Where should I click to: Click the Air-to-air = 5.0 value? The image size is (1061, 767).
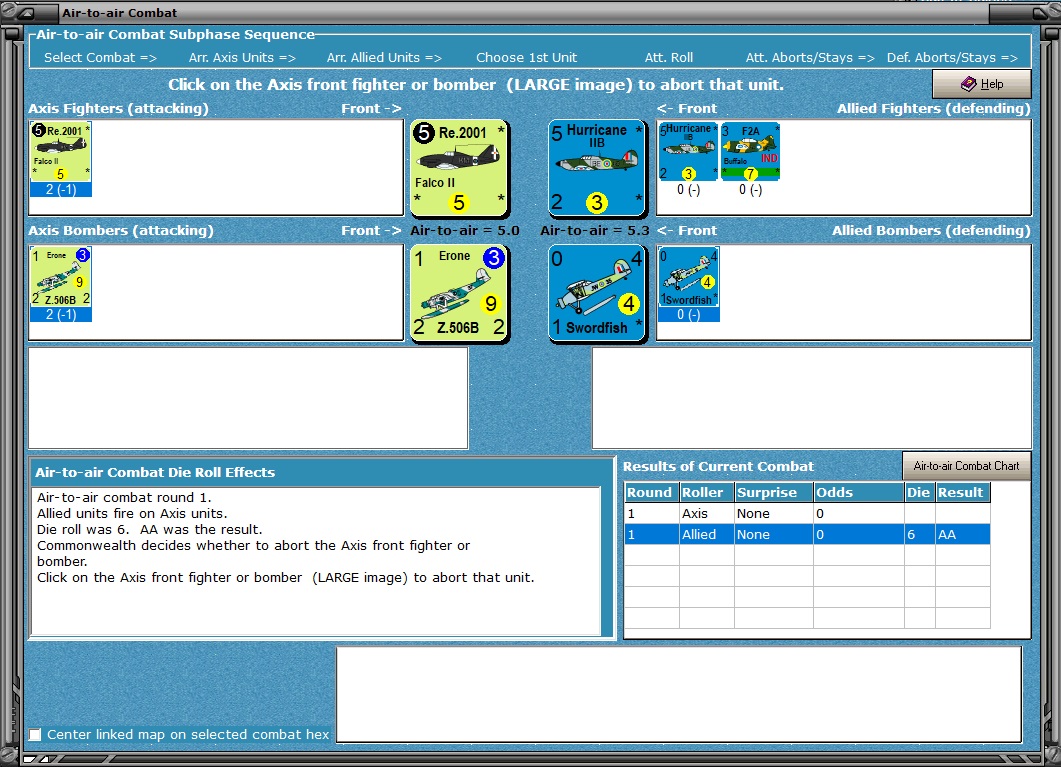[465, 231]
